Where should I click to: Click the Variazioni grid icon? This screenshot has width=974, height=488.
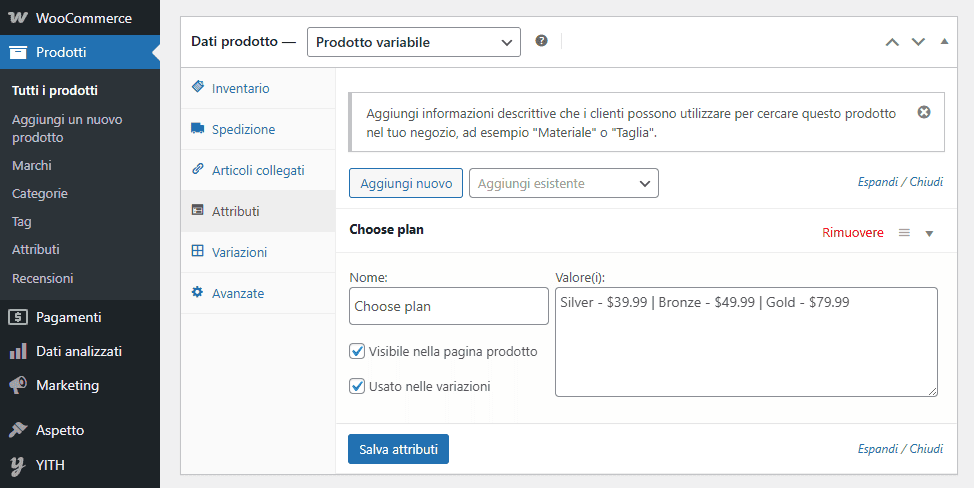(198, 251)
